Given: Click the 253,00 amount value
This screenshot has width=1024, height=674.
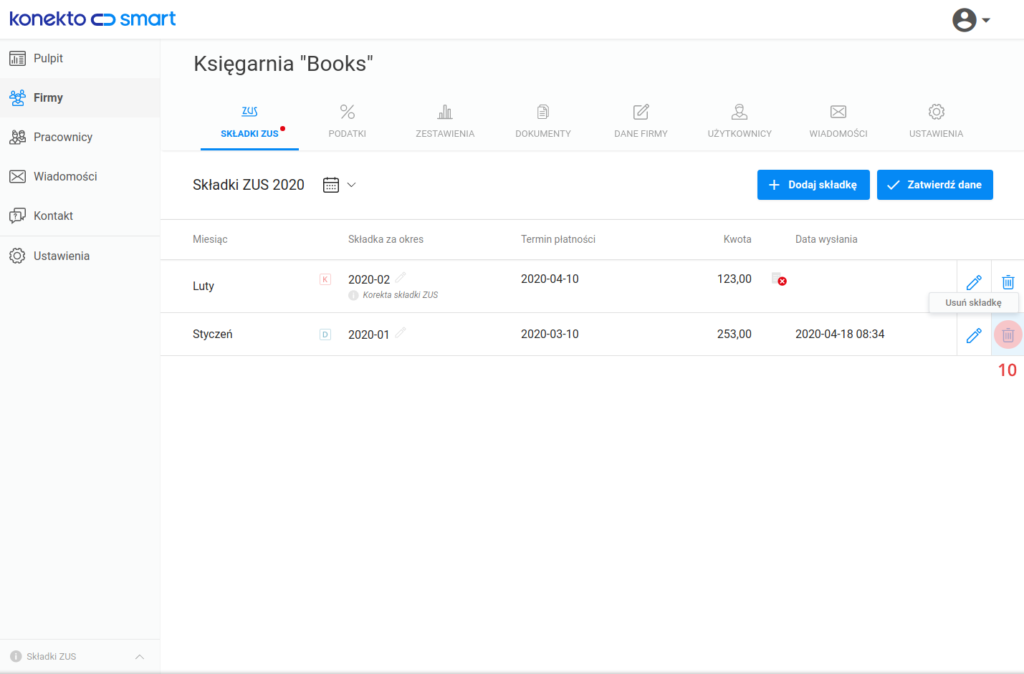Looking at the screenshot, I should pyautogui.click(x=734, y=334).
